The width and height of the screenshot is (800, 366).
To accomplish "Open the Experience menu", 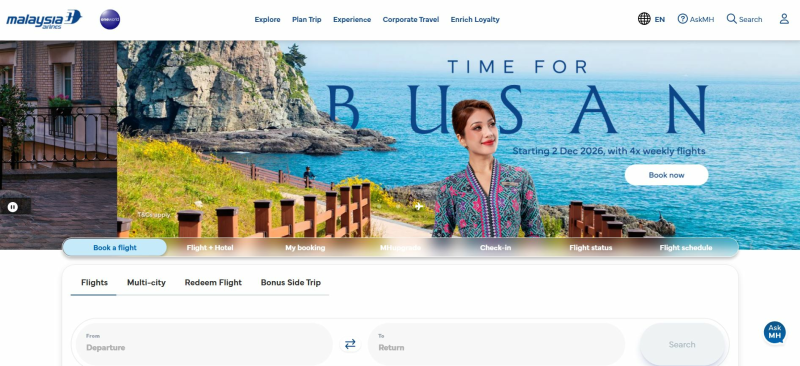I will click(x=352, y=19).
